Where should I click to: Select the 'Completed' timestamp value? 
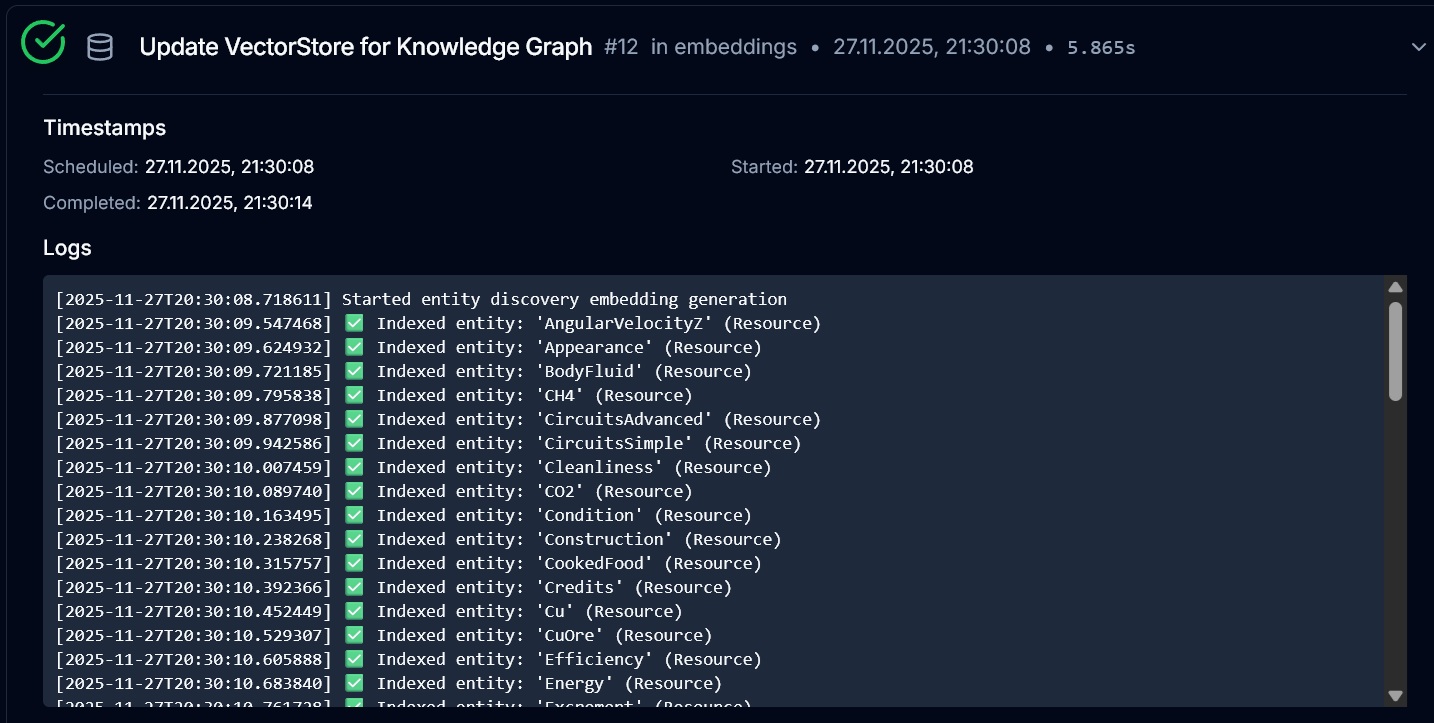pyautogui.click(x=230, y=202)
